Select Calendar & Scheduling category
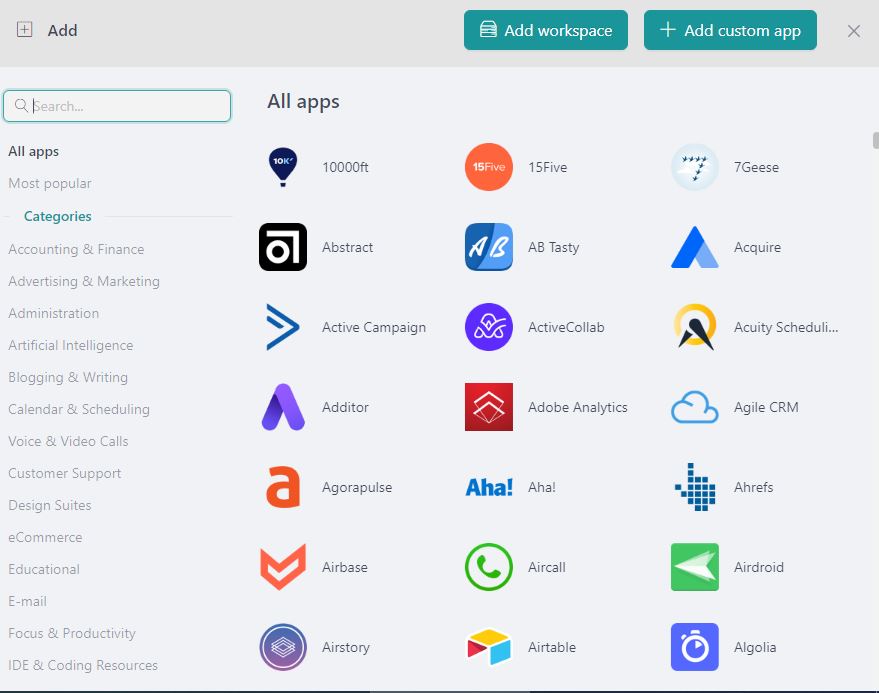 tap(79, 409)
